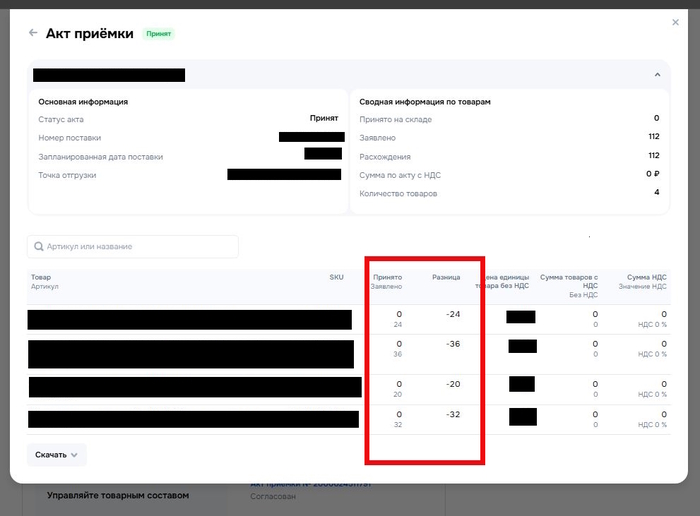700x516 pixels.
Task: Click the magnifier icon in search field
Action: point(39,246)
